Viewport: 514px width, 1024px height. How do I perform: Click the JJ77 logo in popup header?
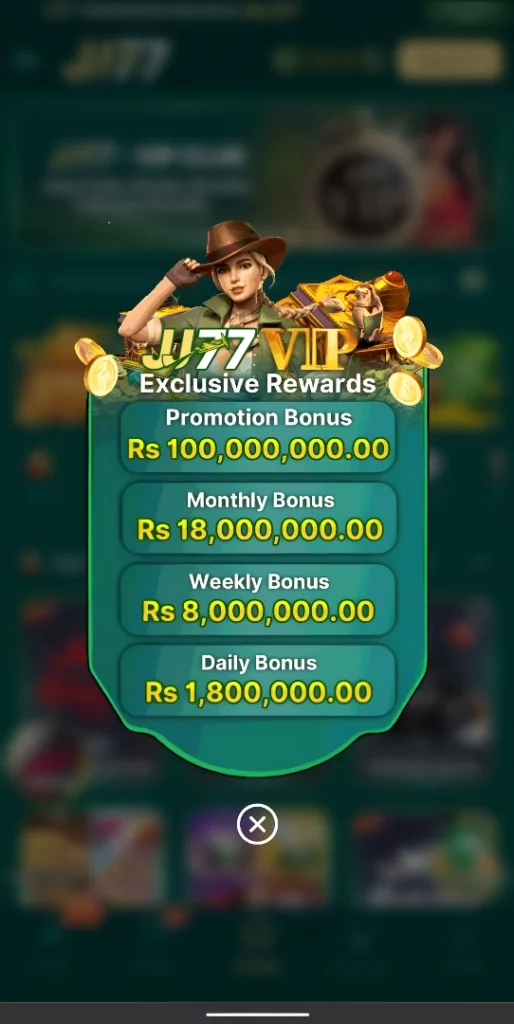coord(198,349)
